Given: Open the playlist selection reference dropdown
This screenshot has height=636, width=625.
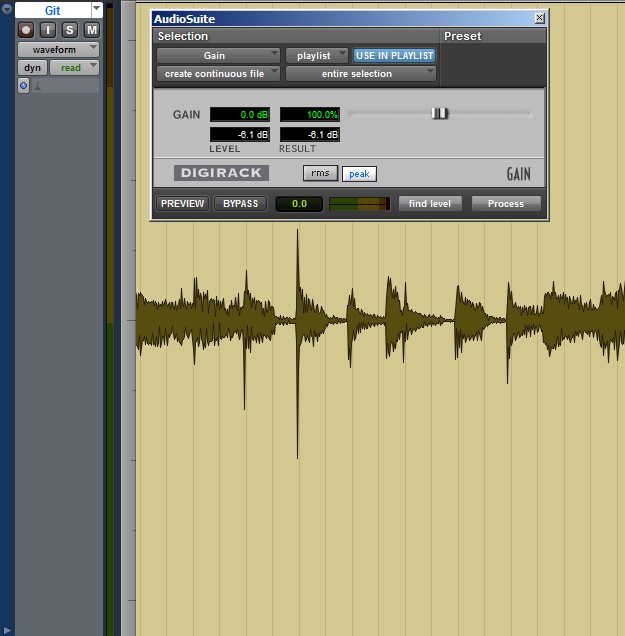Looking at the screenshot, I should click(317, 56).
